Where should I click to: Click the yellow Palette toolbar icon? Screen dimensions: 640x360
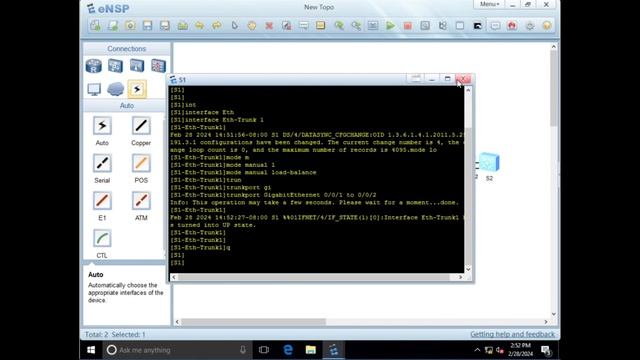321,25
